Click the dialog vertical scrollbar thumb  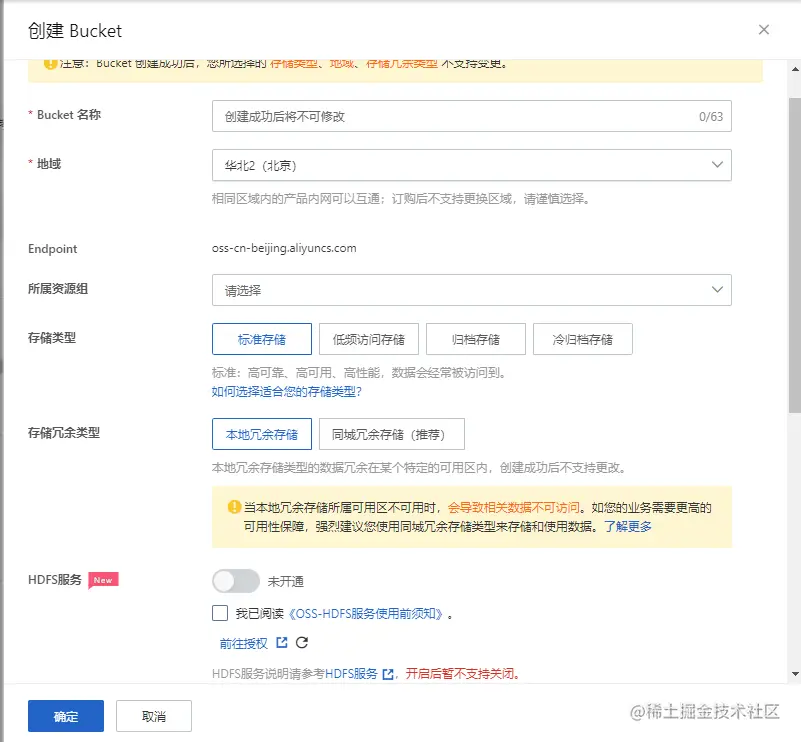pos(795,255)
